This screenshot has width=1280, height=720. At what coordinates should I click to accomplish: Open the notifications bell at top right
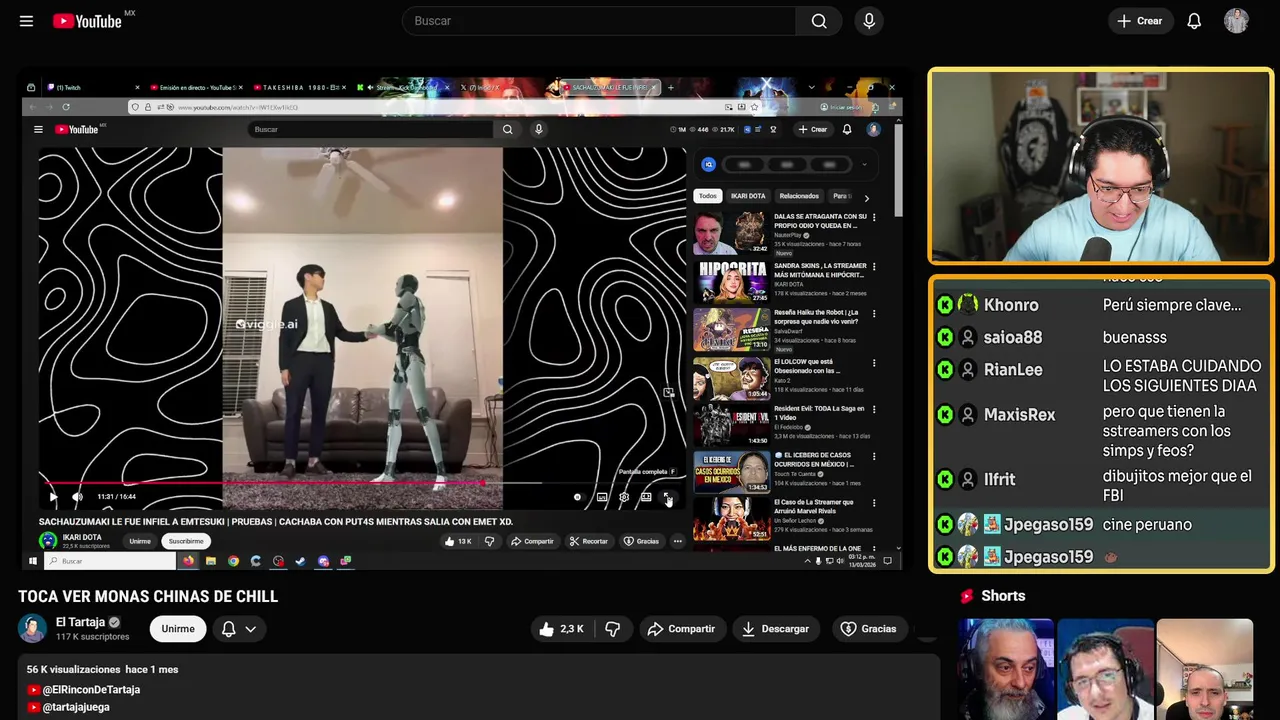(1194, 21)
